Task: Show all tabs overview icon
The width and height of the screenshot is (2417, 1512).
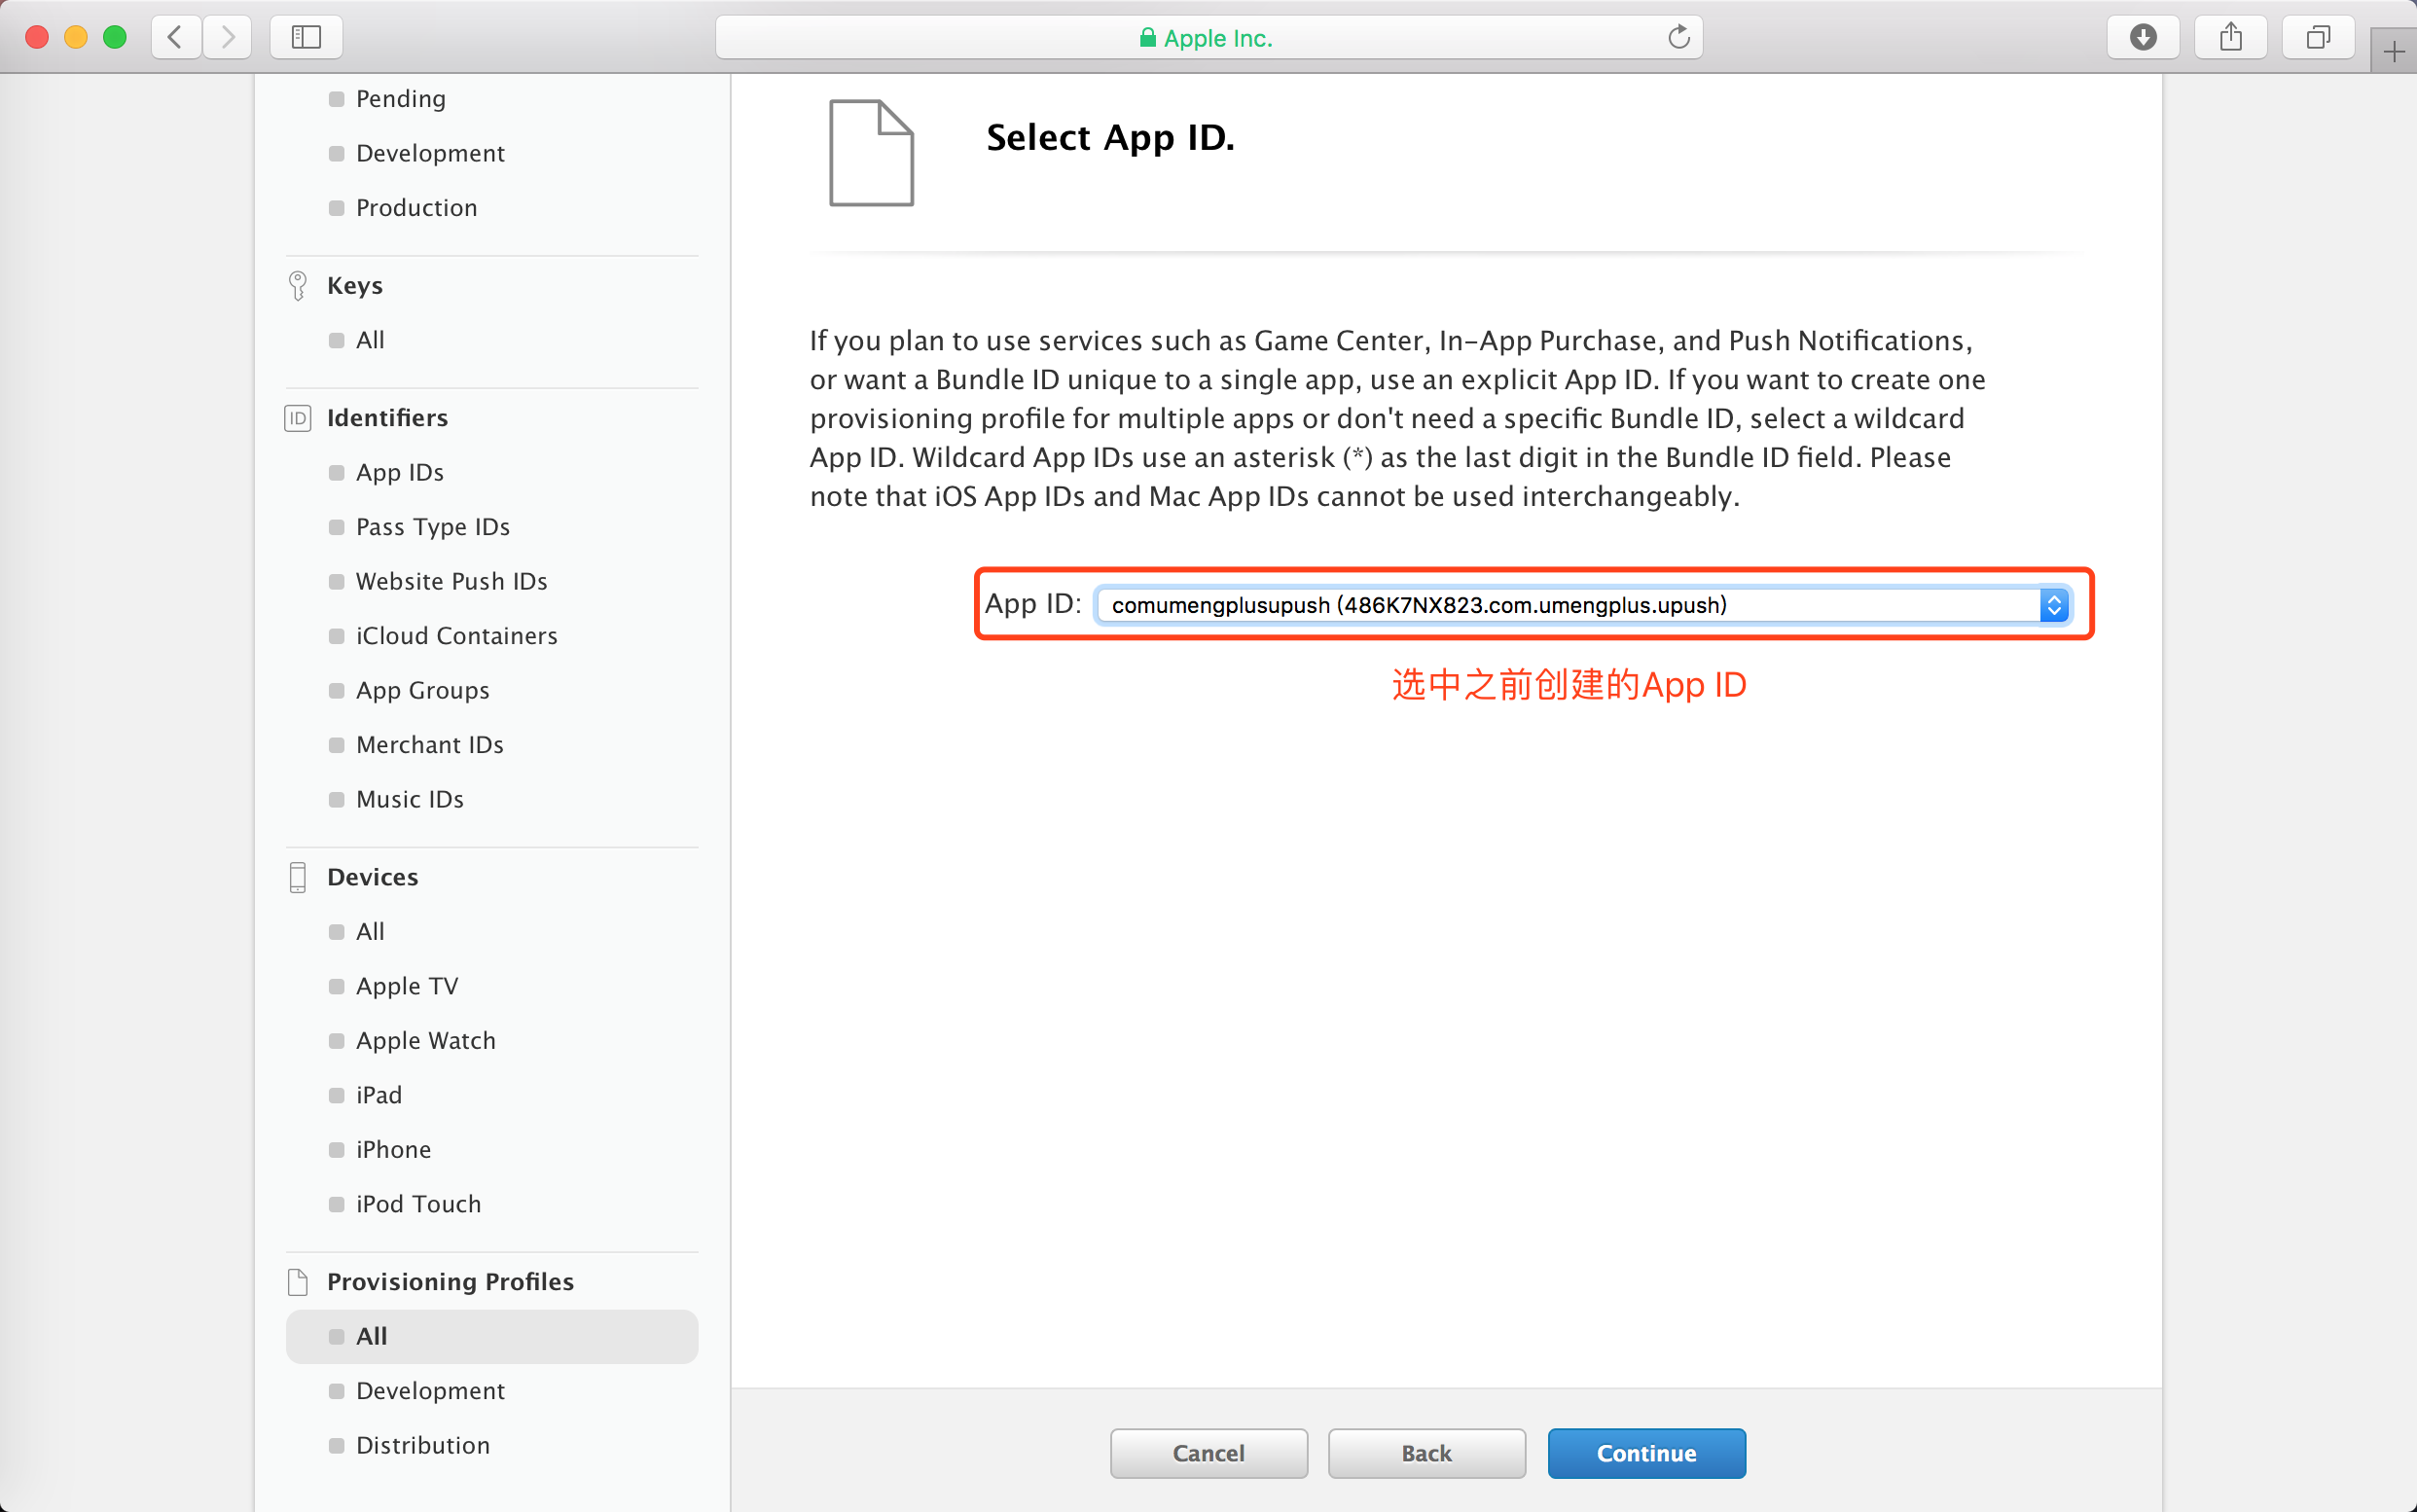Action: (2318, 38)
